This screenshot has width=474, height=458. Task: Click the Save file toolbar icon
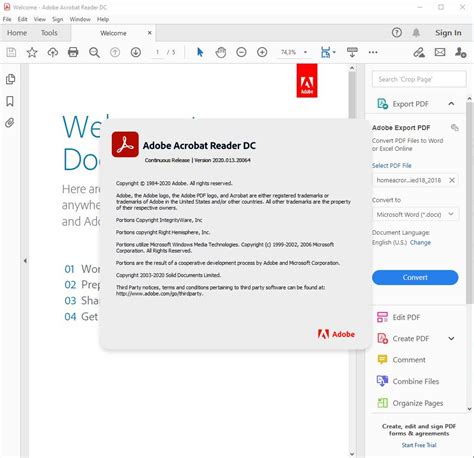pos(11,52)
